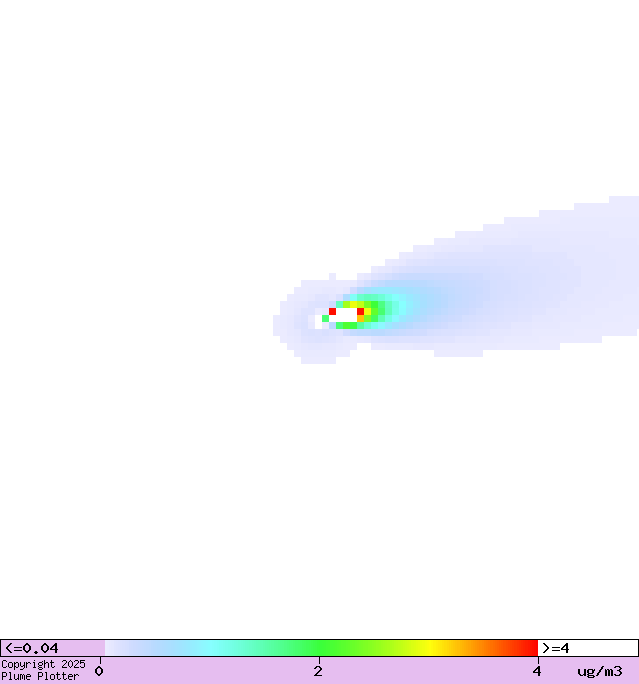Click the "ug/m3" units label
The height and width of the screenshot is (684, 639).
pos(600,671)
